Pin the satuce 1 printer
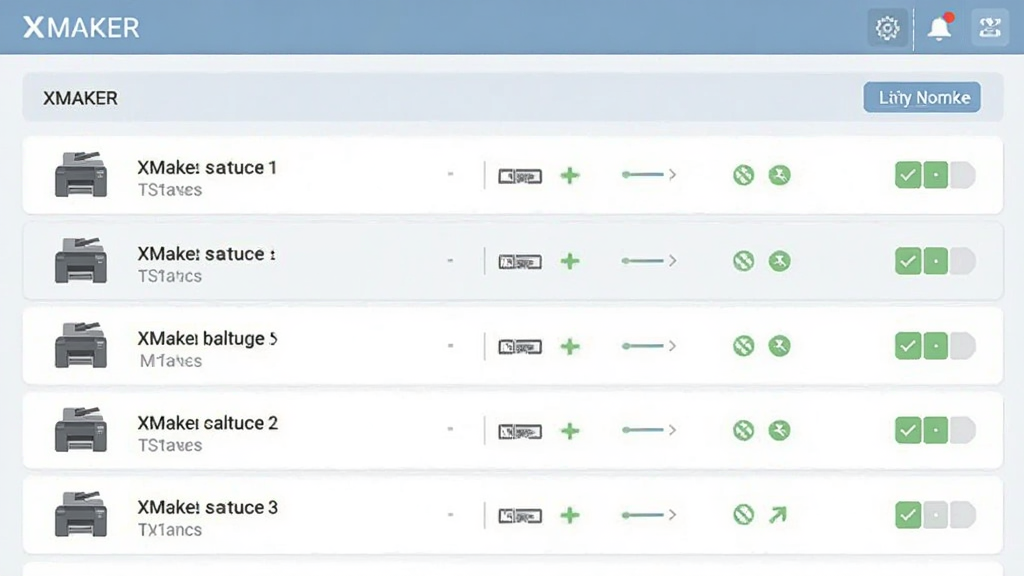The height and width of the screenshot is (576, 1024). [779, 175]
